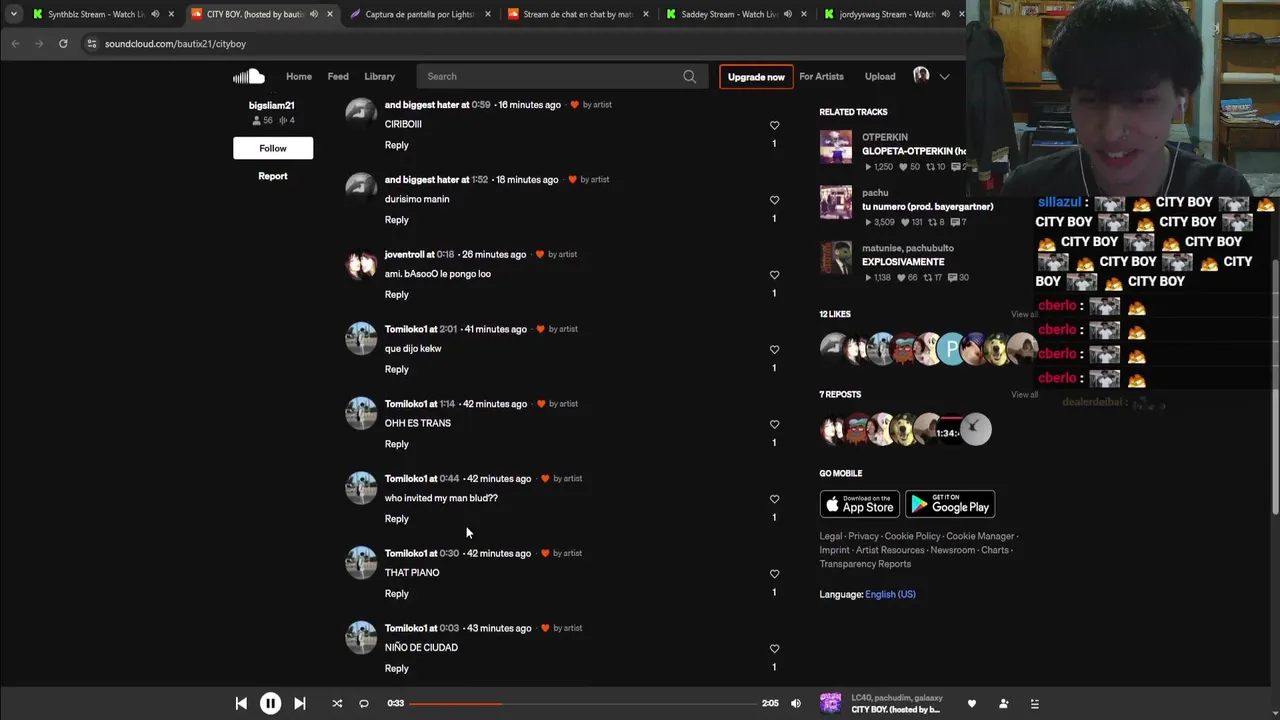This screenshot has height=720, width=1280.
Task: Skip to next track in player
Action: [299, 704]
